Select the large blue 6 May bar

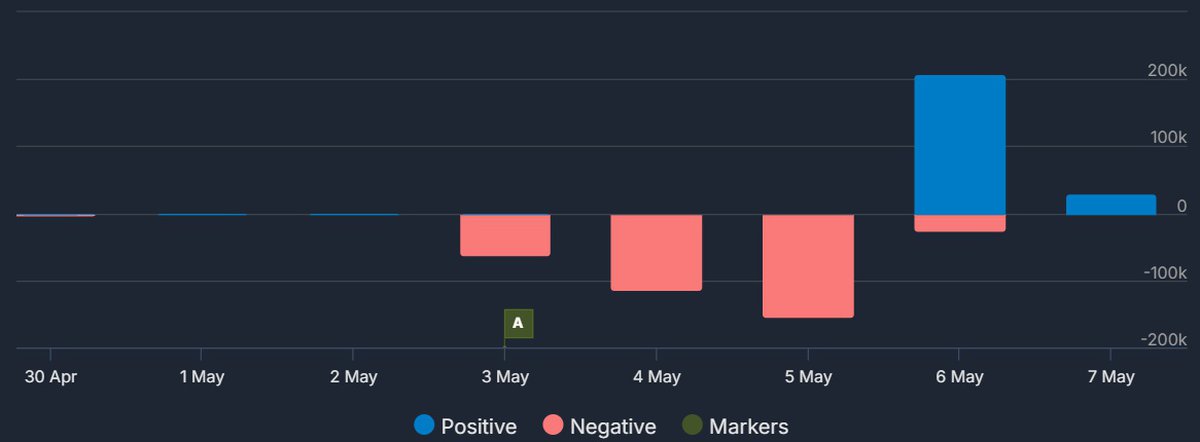[x=959, y=144]
